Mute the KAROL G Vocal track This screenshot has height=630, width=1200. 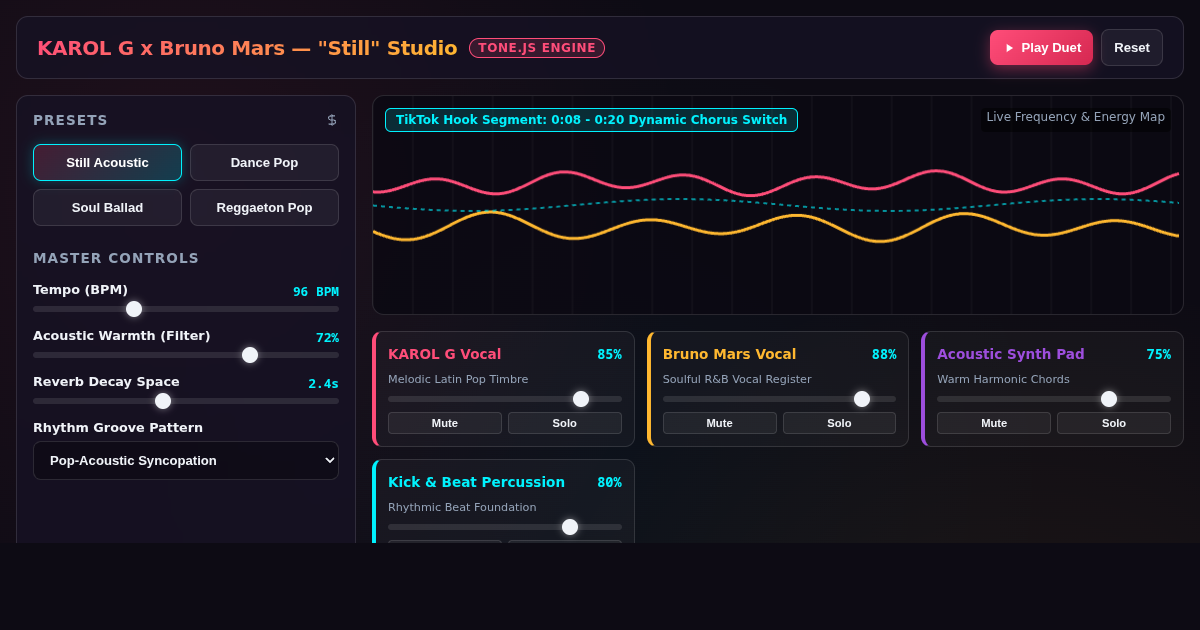click(x=445, y=423)
